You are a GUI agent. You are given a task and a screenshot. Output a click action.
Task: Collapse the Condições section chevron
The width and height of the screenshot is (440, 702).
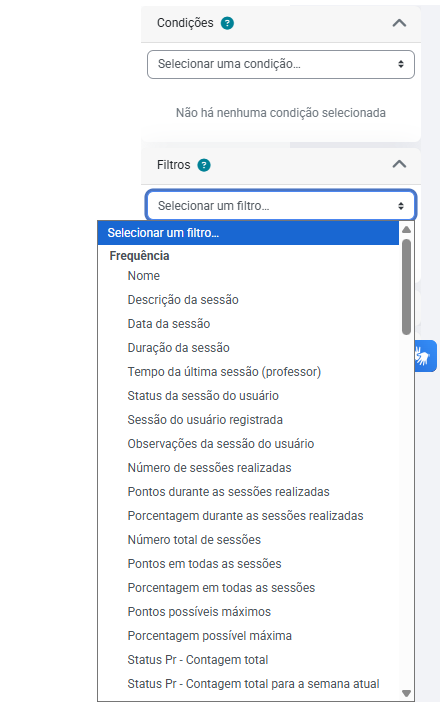pos(399,23)
